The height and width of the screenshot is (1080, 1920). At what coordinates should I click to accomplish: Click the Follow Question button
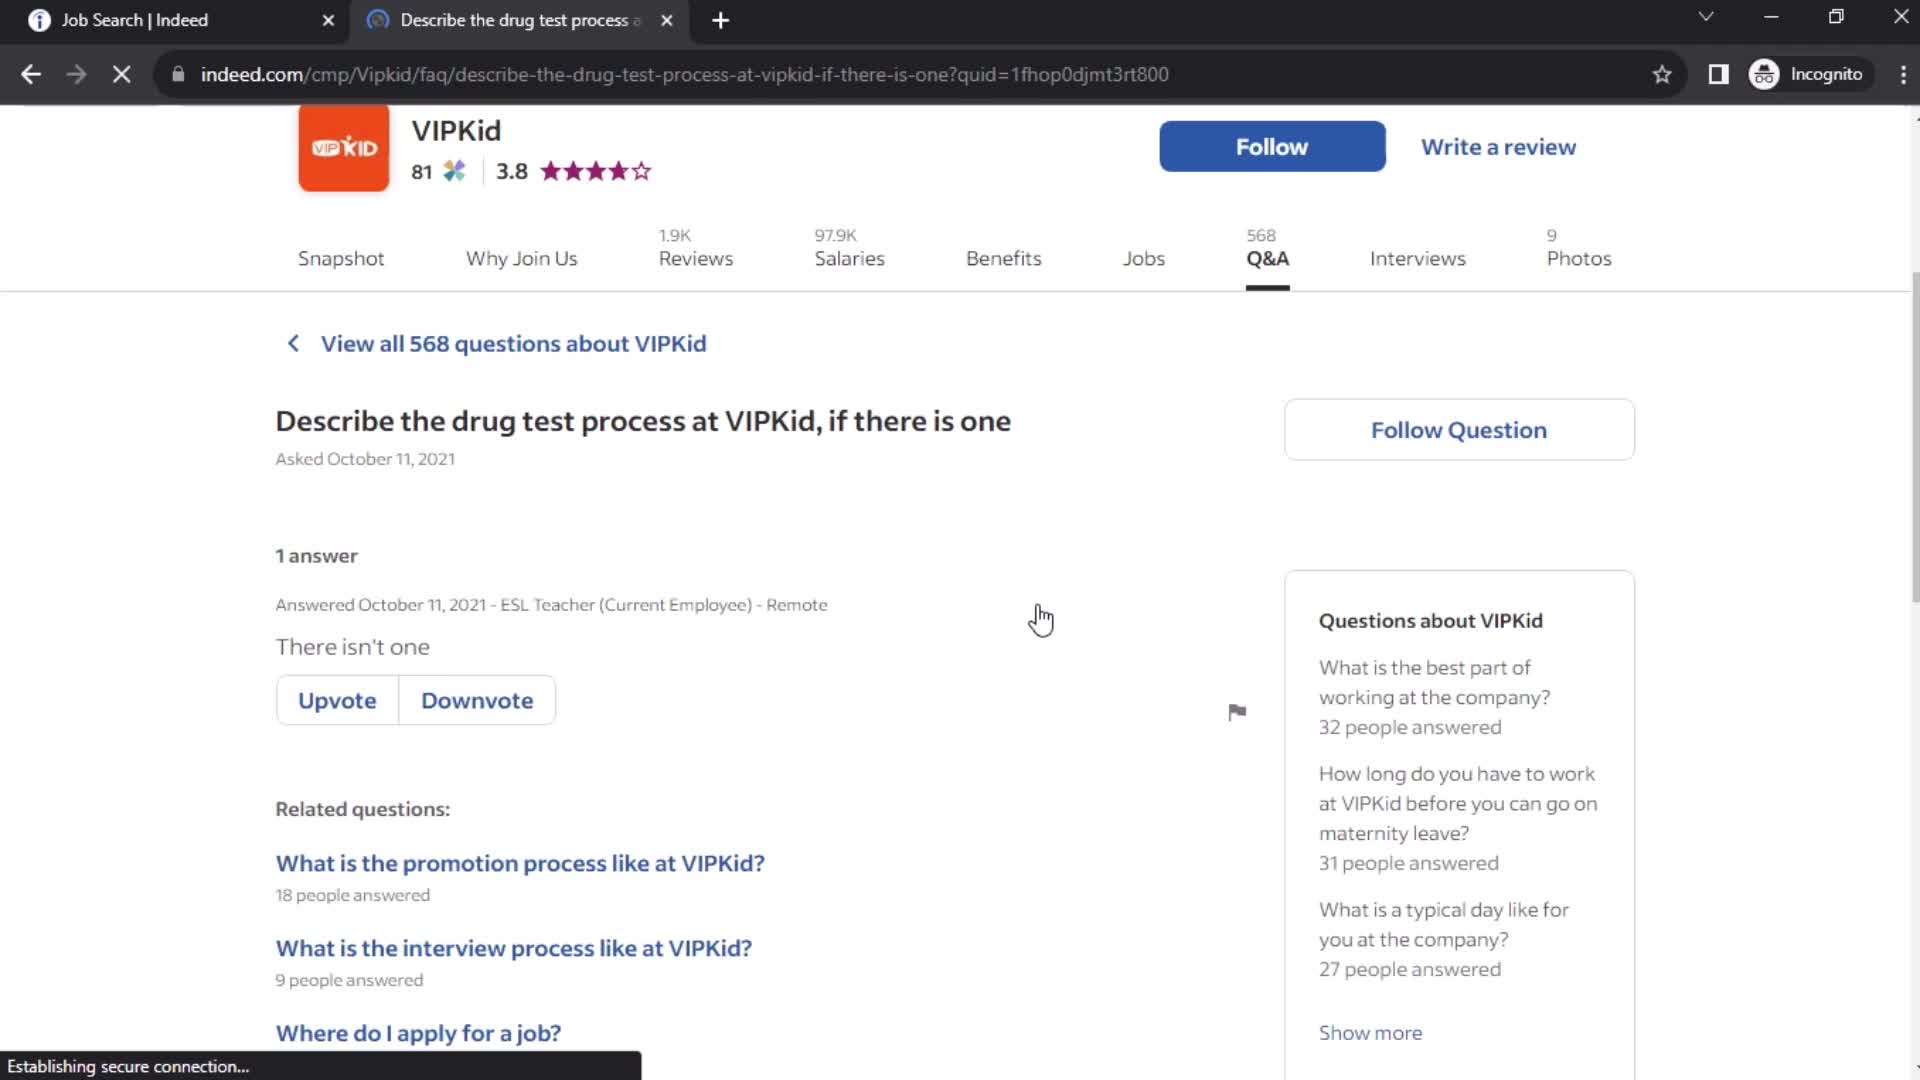[1459, 430]
